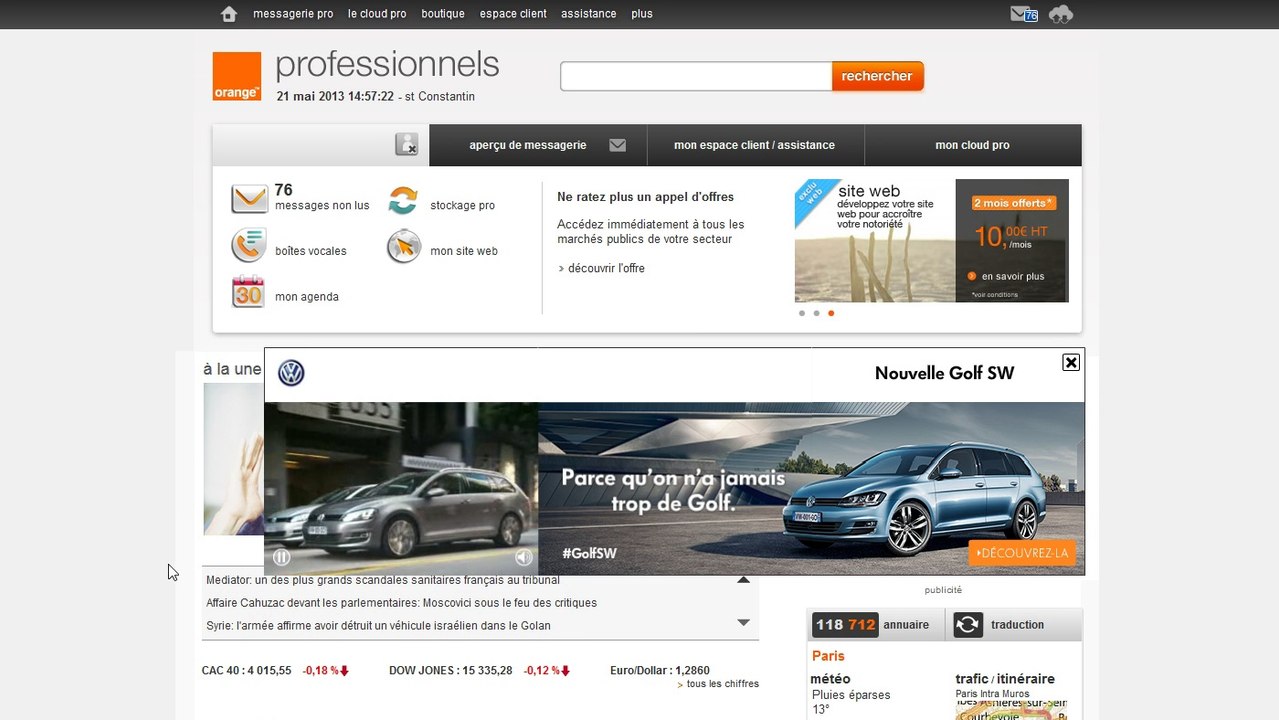Switch to mon espace client / assistance tab
Image resolution: width=1279 pixels, height=720 pixels.
[755, 145]
